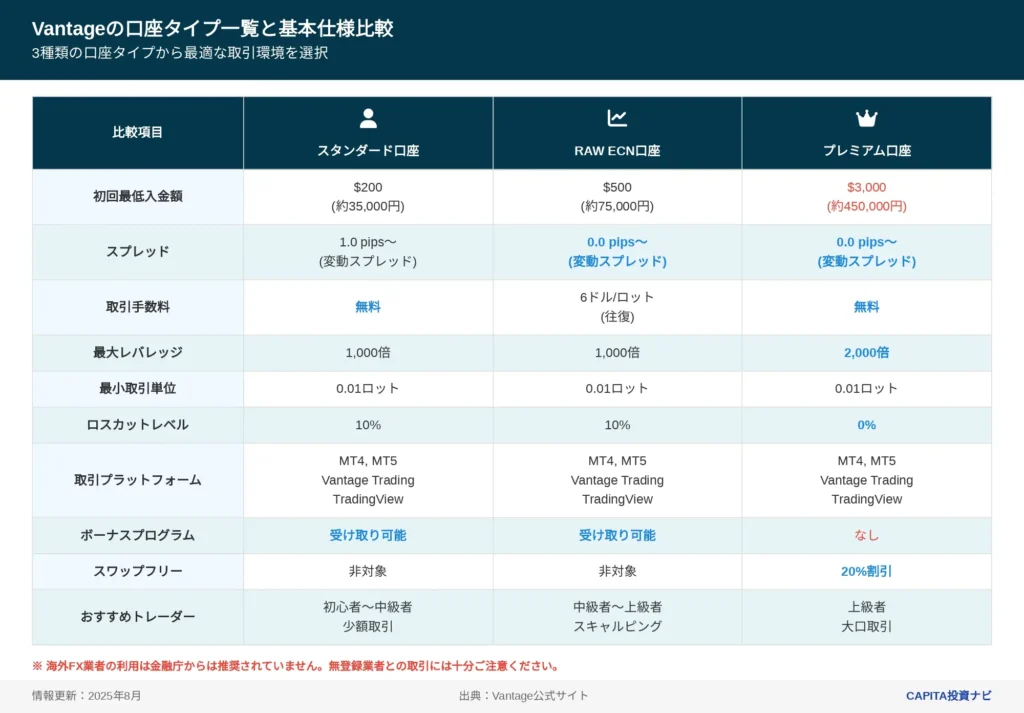Click the blue 0% loss-cut cell

pos(867,425)
